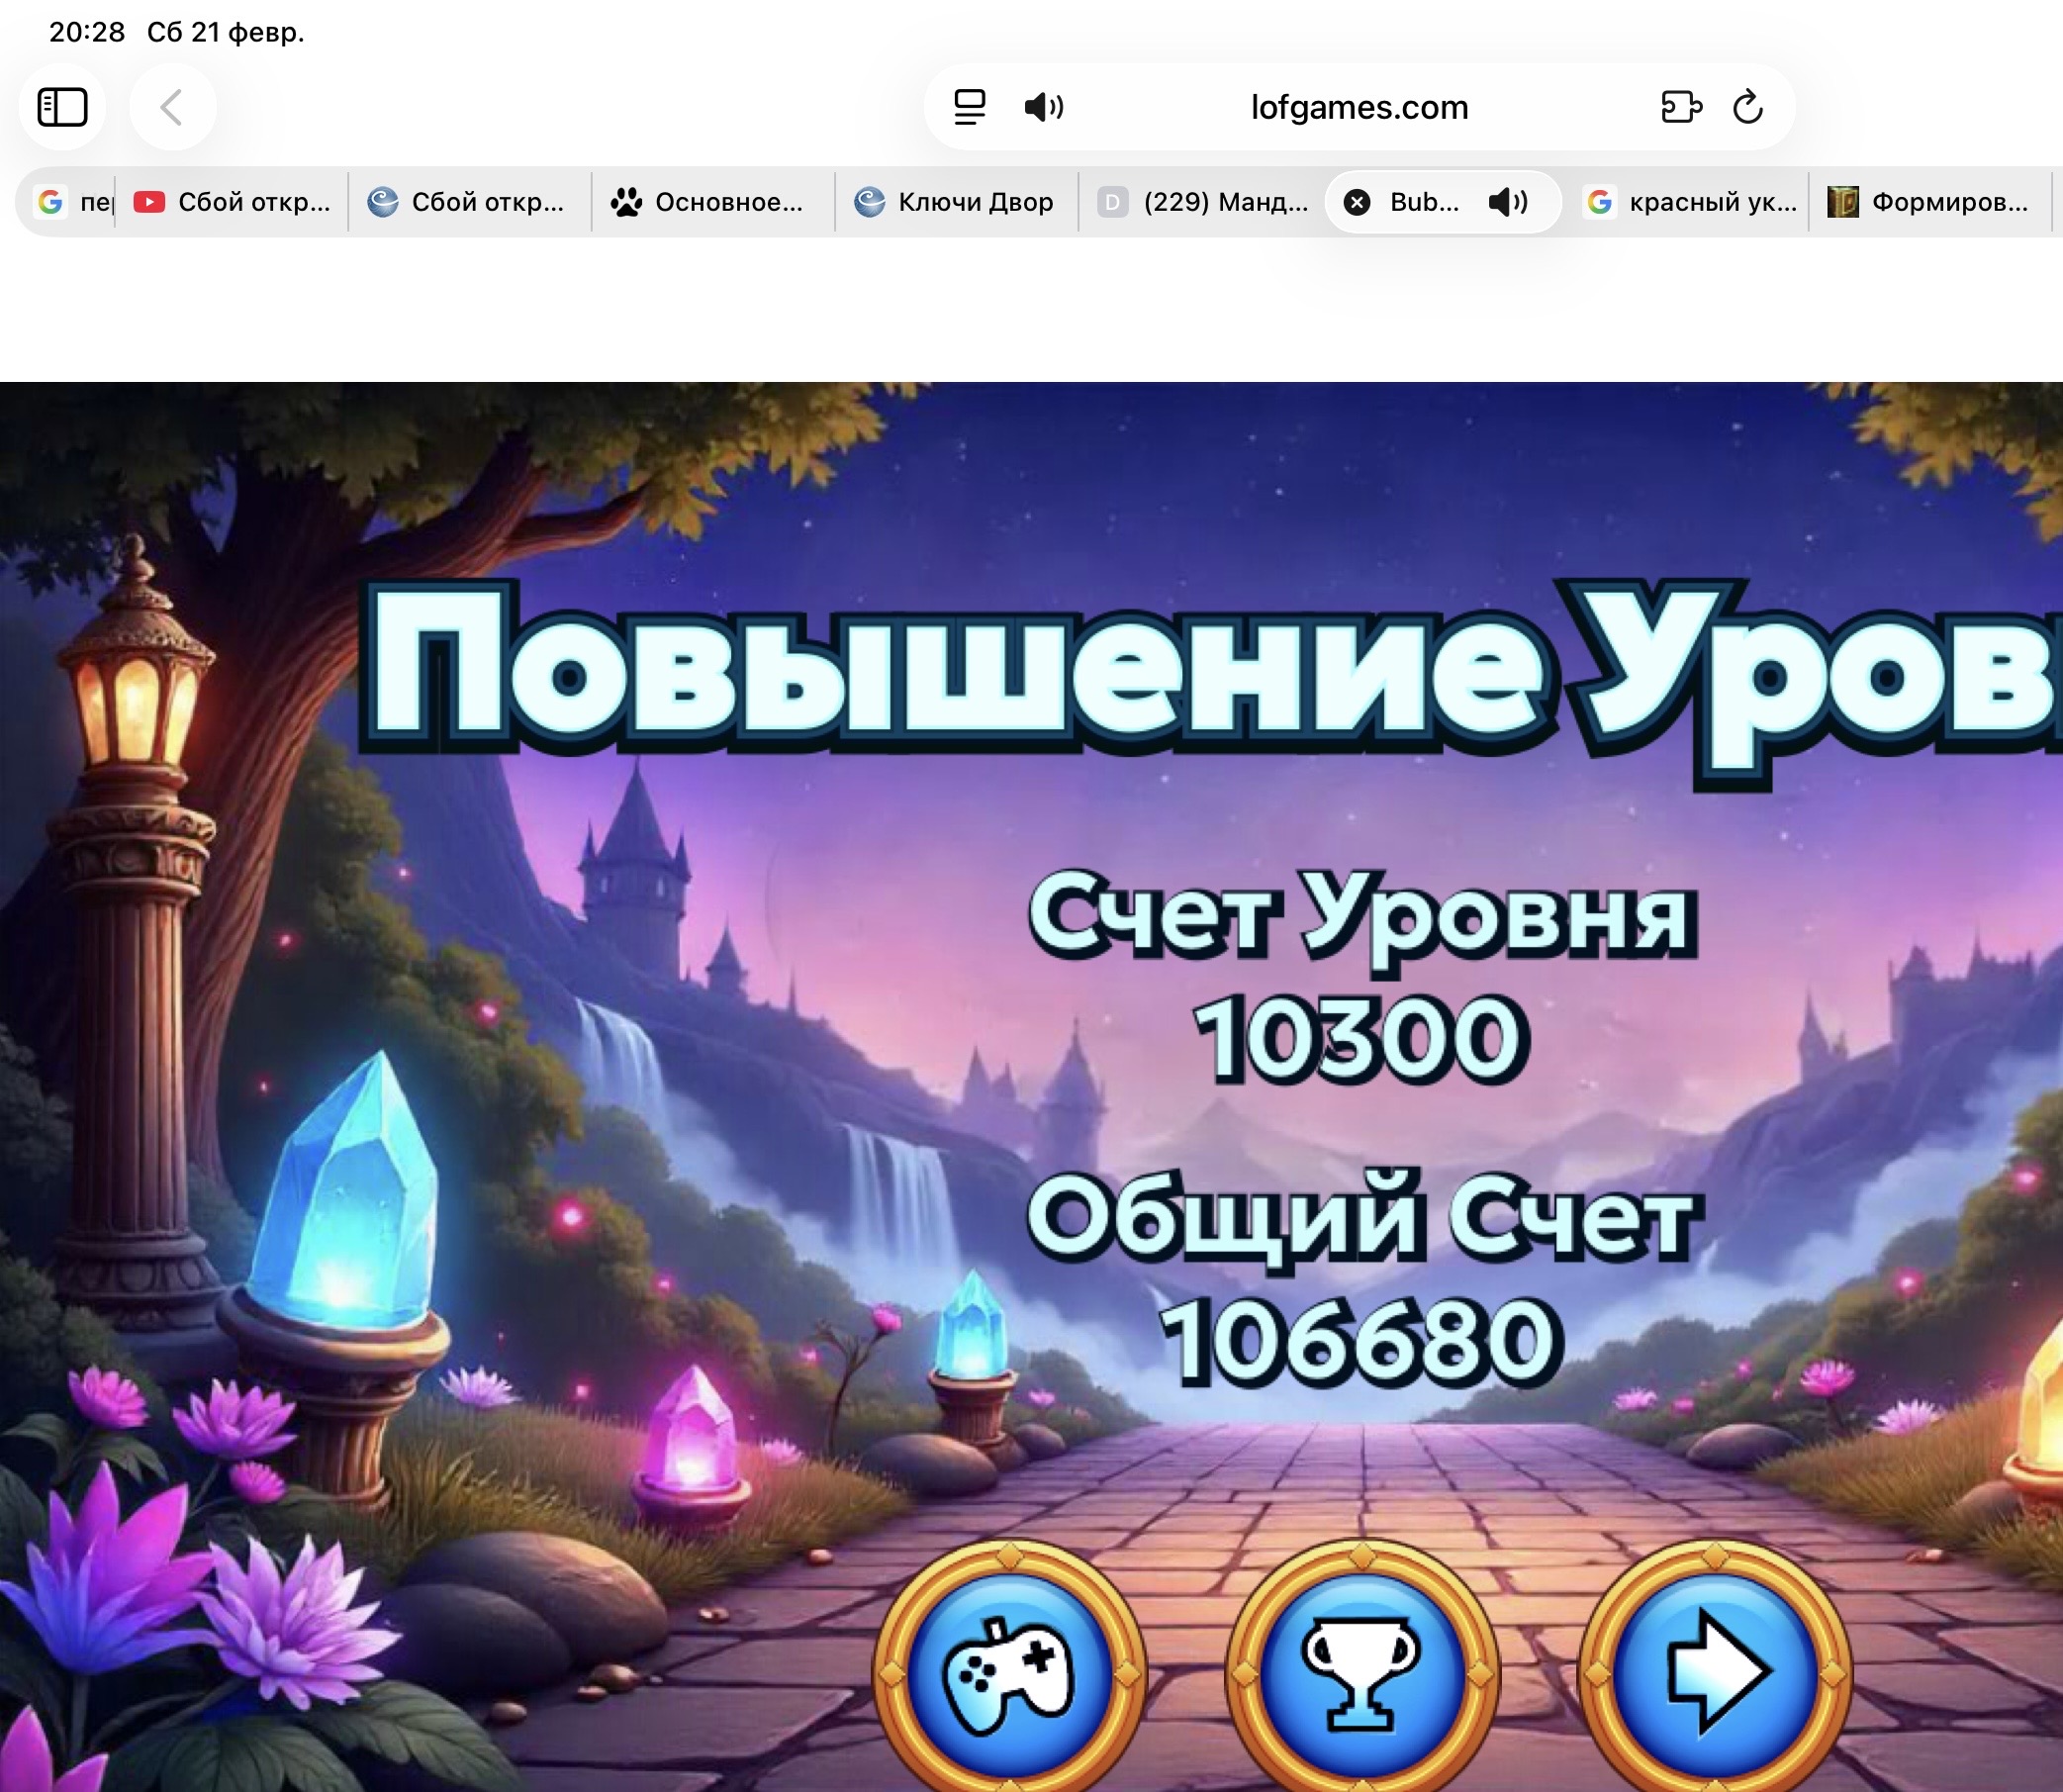
Task: Click the gamepad more-games button
Action: coord(1010,1675)
